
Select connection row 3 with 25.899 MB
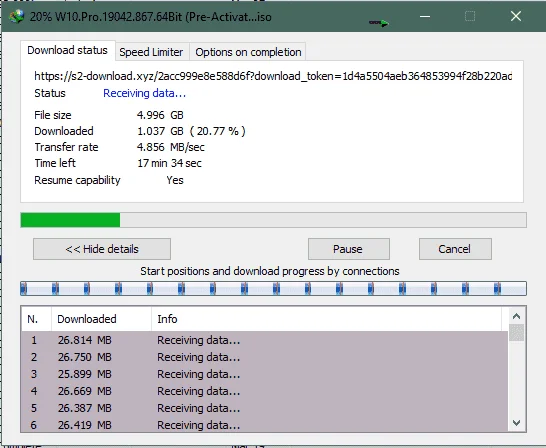coord(264,374)
